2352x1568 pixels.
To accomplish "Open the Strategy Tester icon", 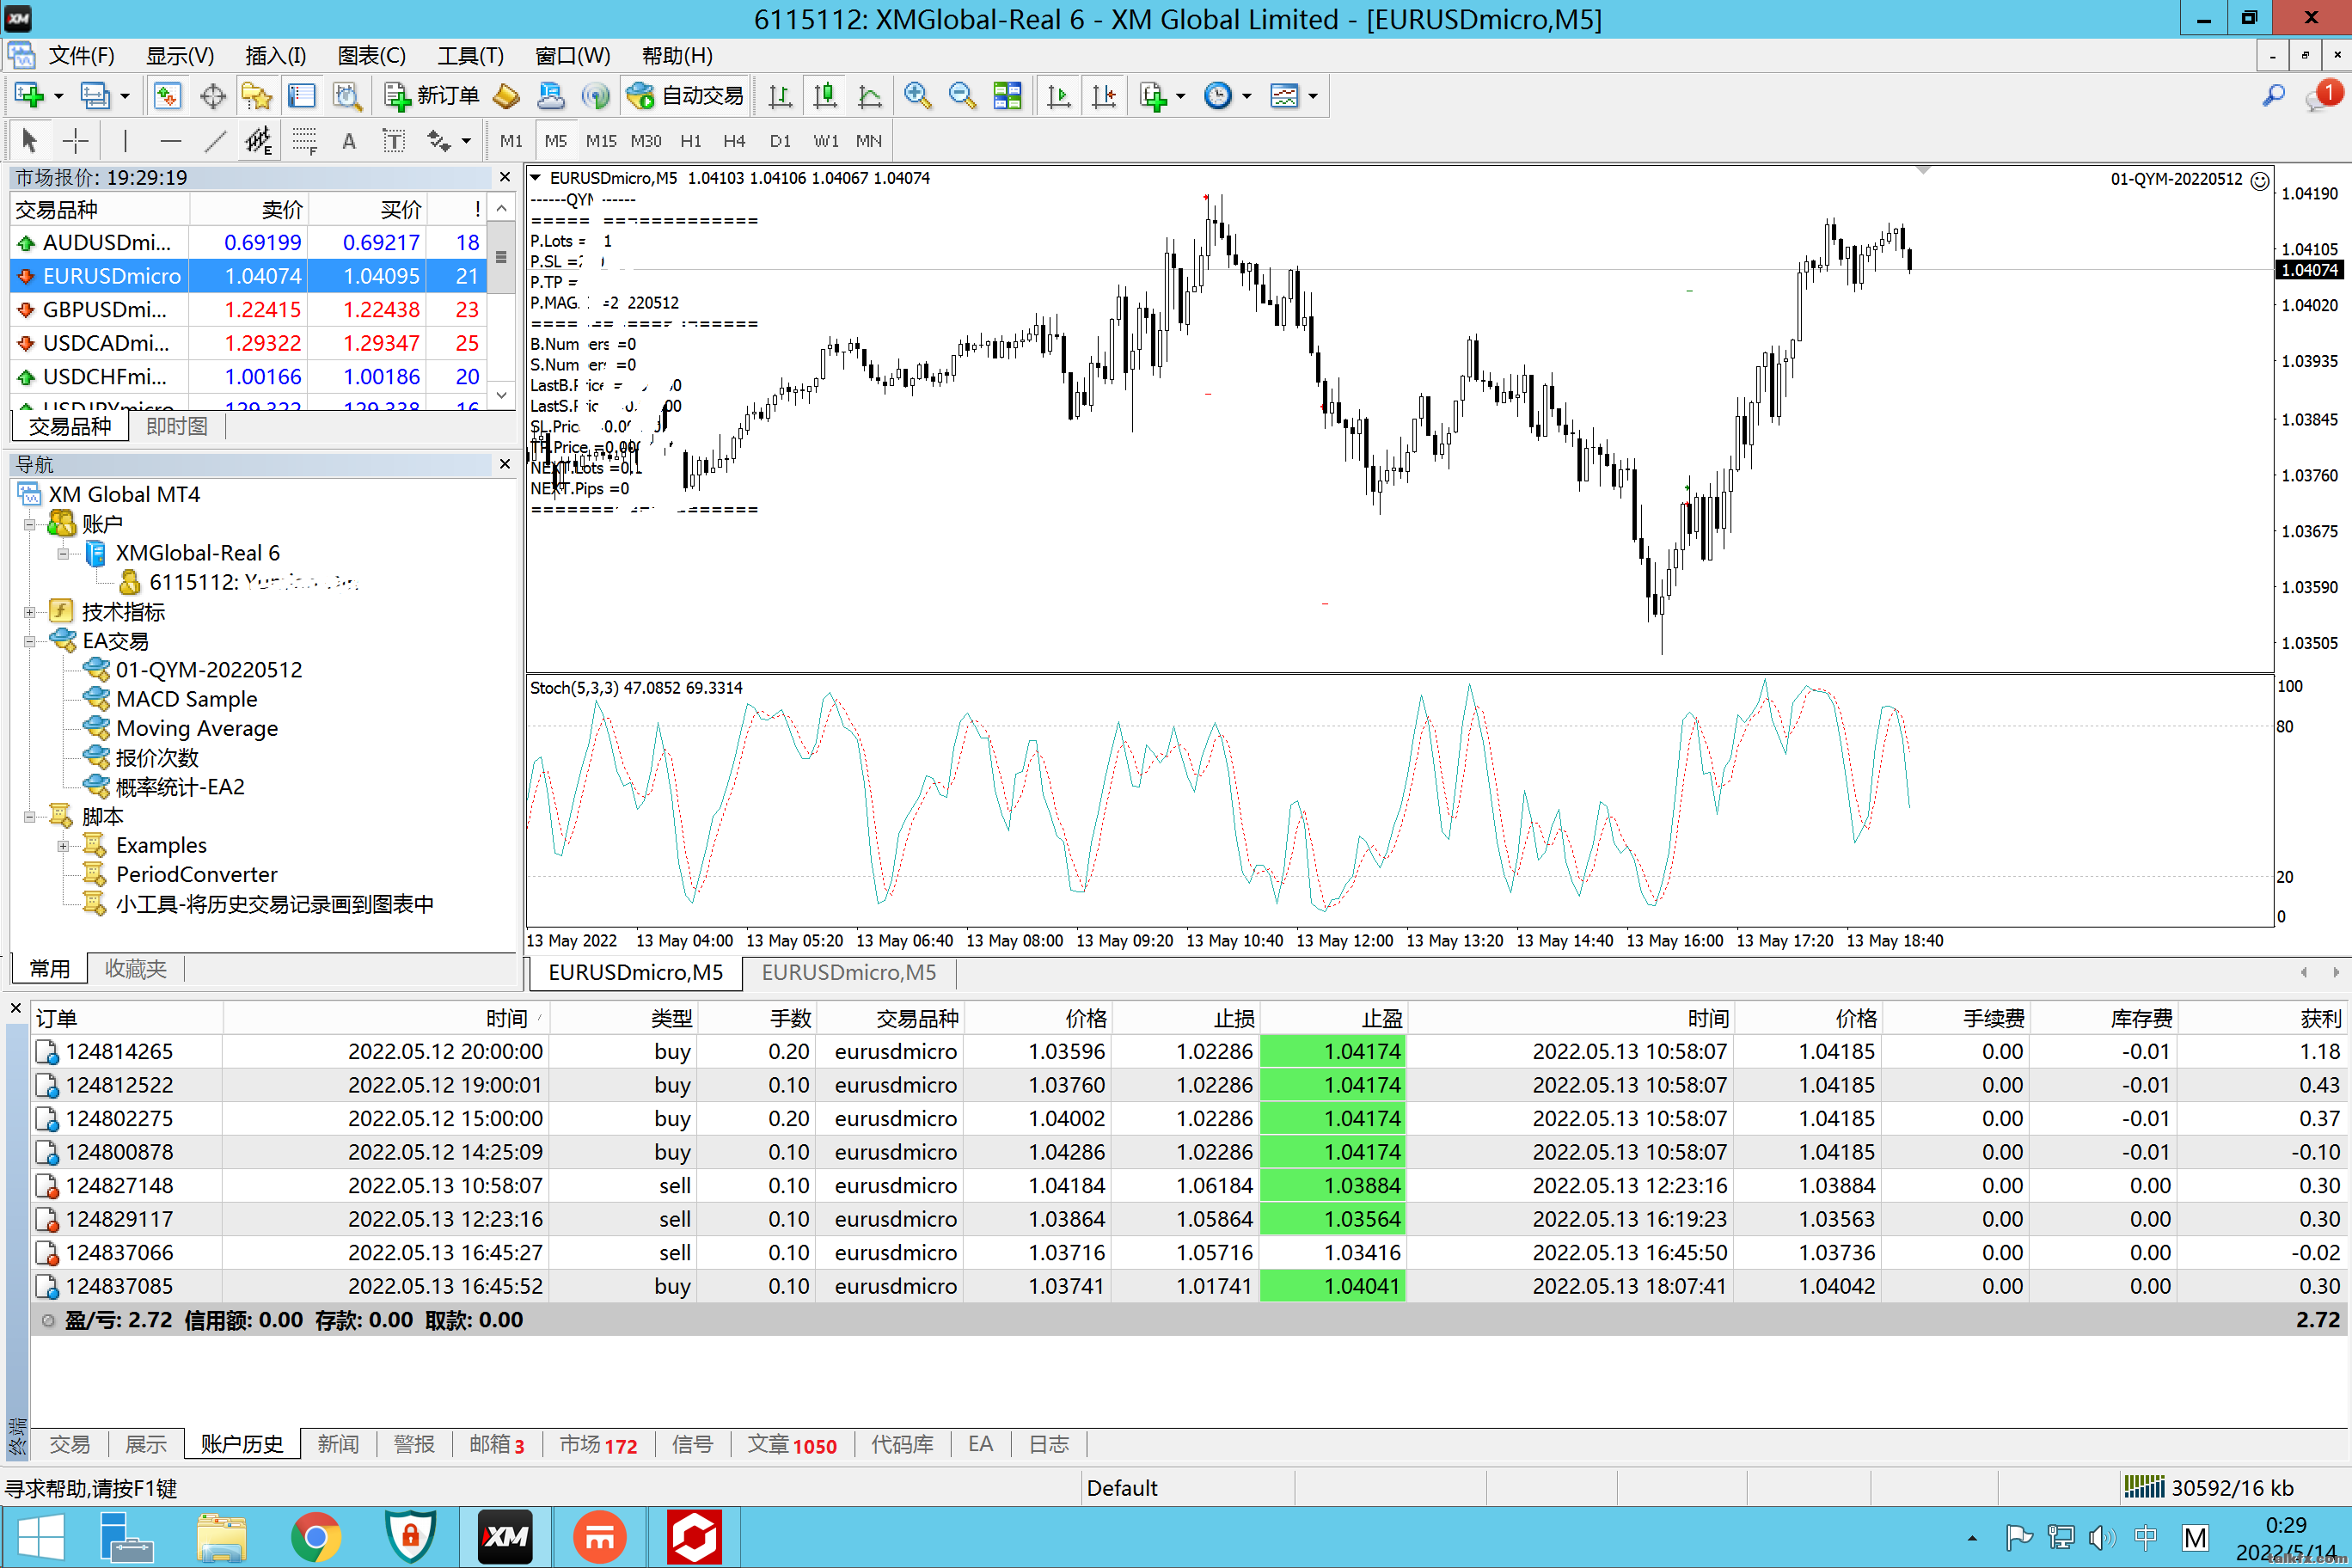I will tap(347, 96).
